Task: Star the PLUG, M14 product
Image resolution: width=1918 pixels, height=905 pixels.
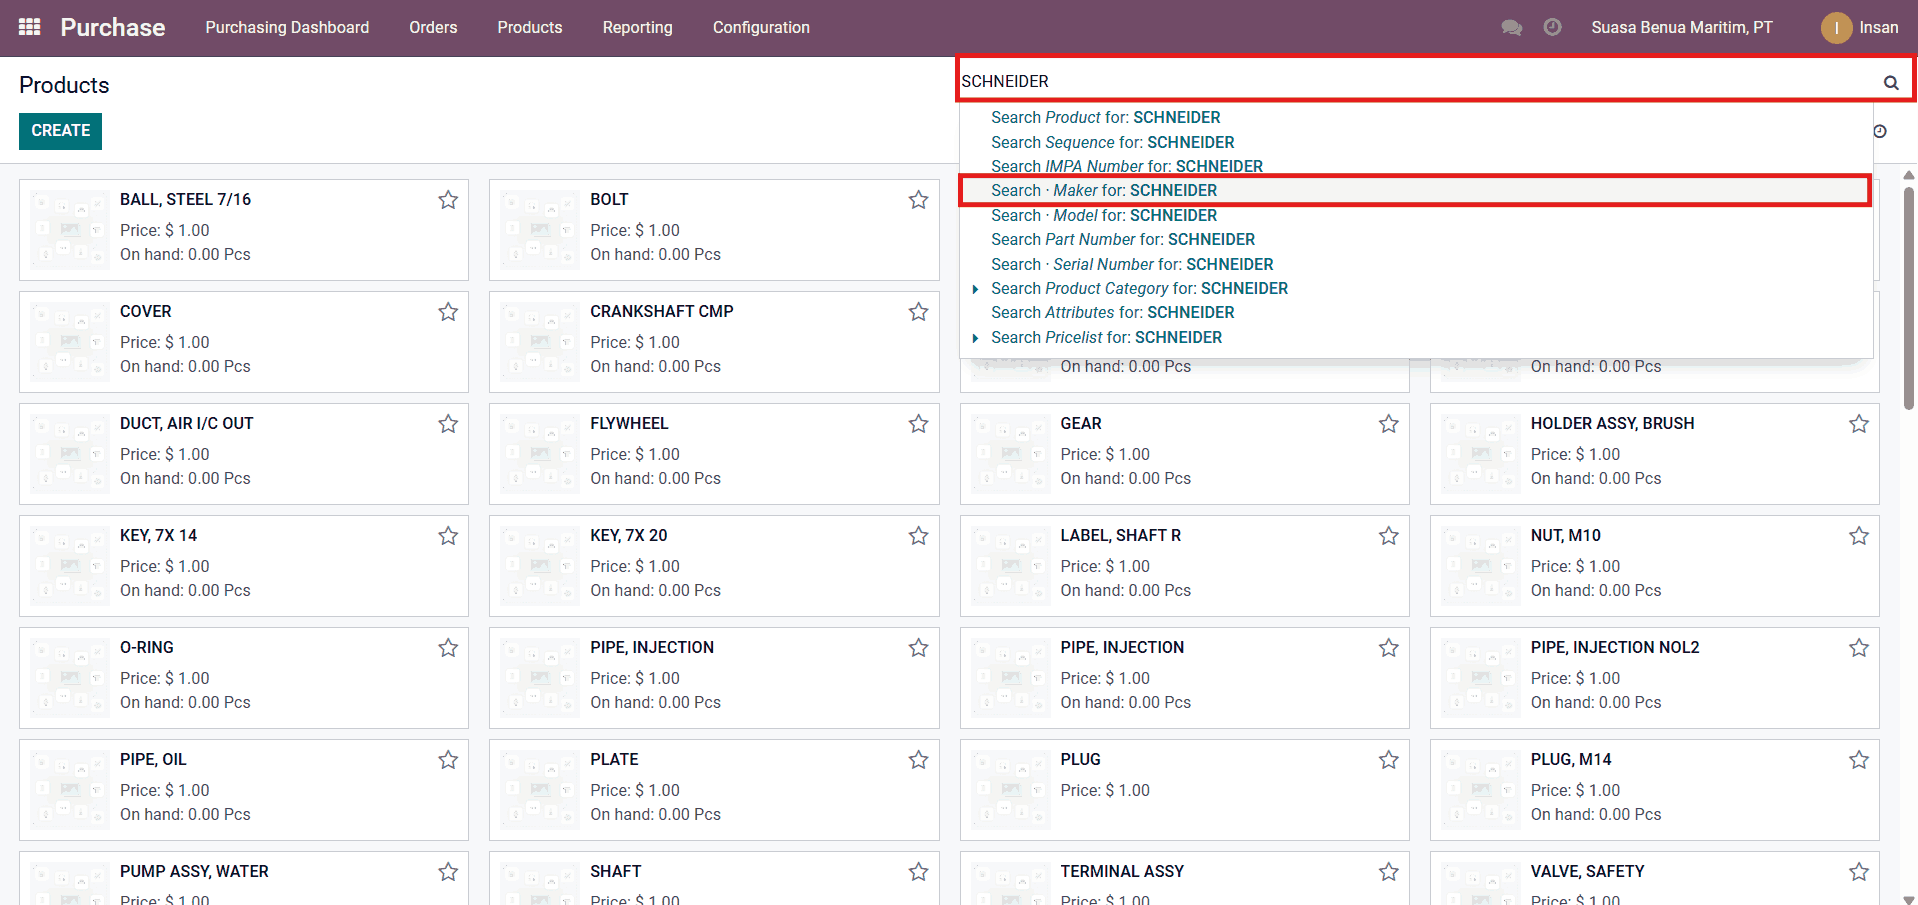Action: coord(1858,760)
